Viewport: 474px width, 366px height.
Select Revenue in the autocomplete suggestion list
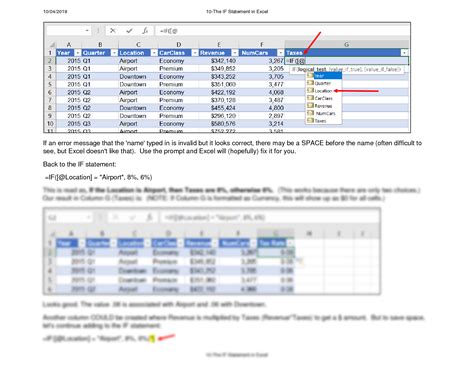coord(324,106)
